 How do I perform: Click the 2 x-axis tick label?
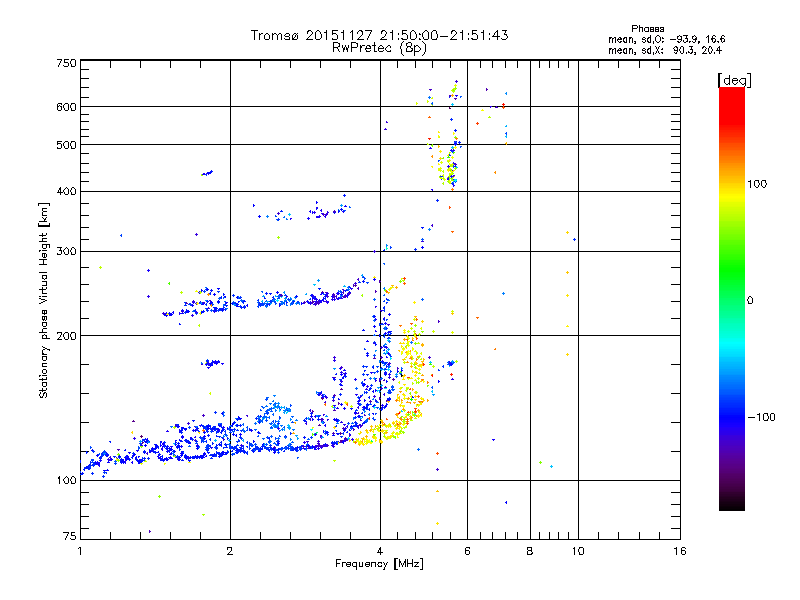230,551
